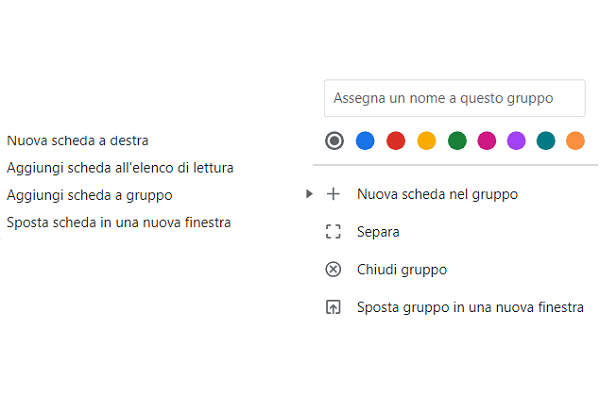Focus the Assegna un nome group field

[x=455, y=98]
